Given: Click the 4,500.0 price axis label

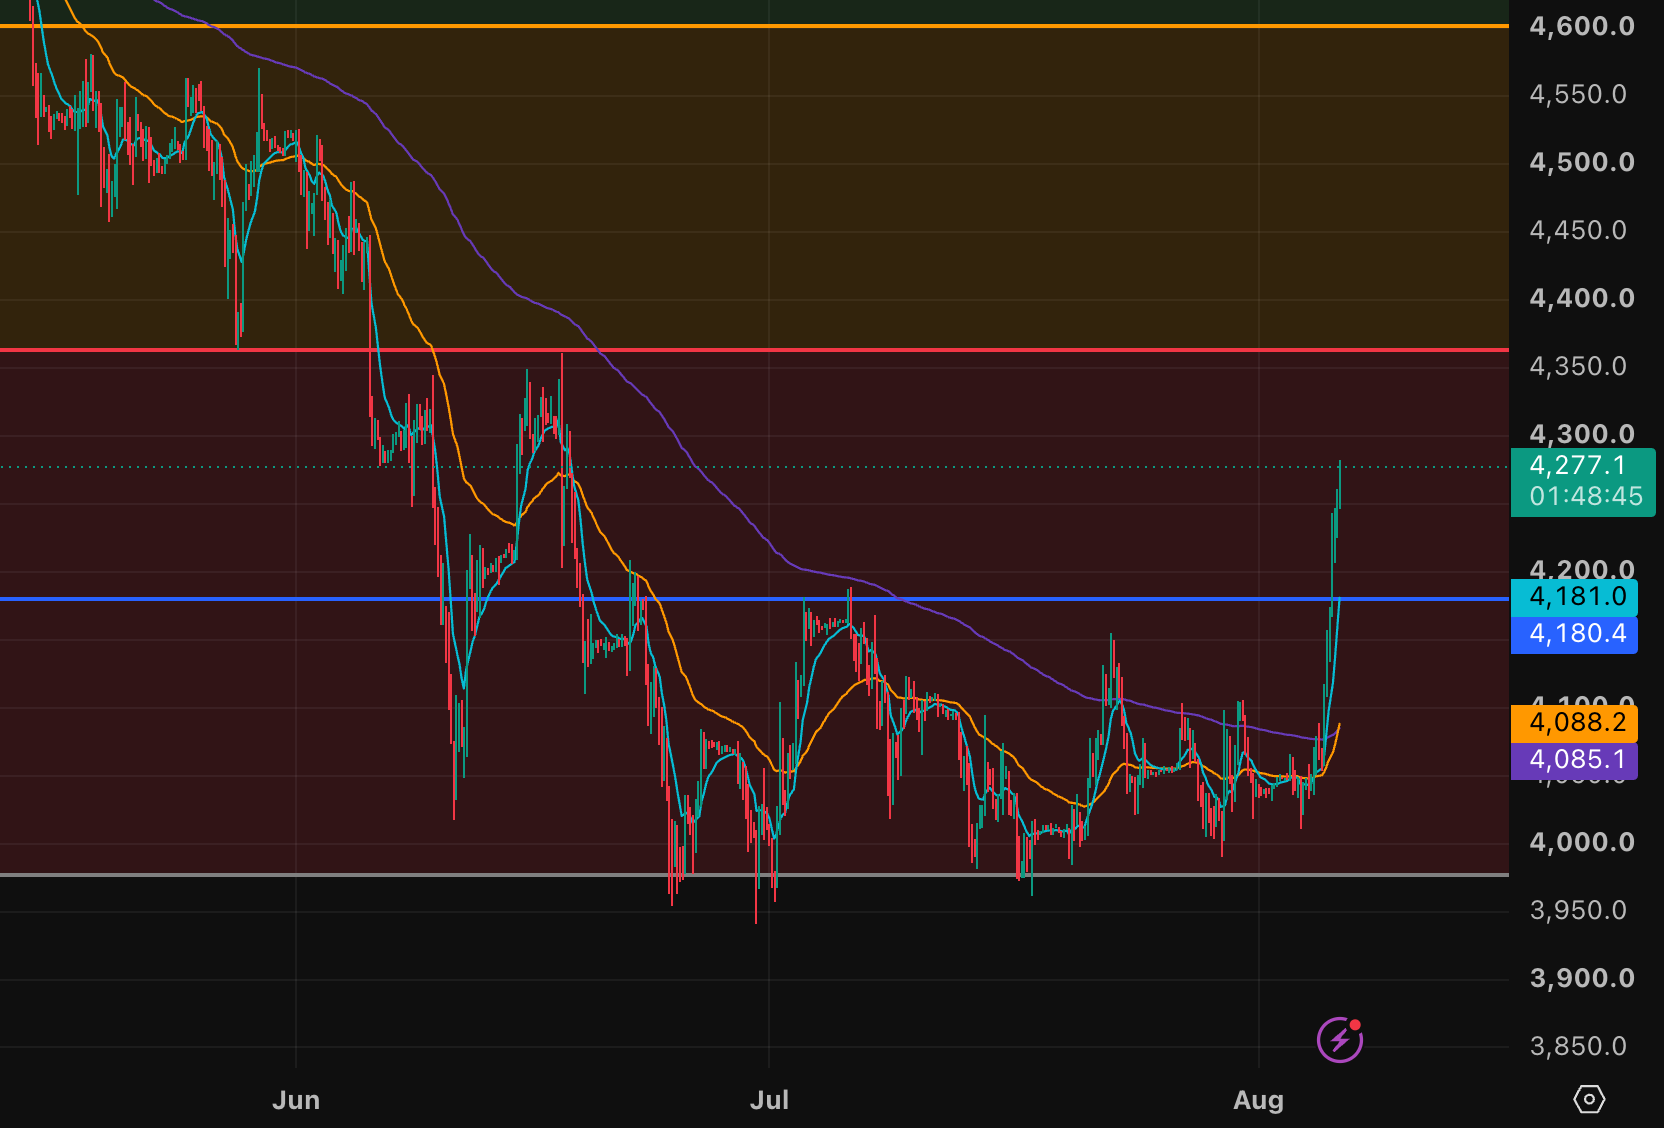Looking at the screenshot, I should [1582, 162].
